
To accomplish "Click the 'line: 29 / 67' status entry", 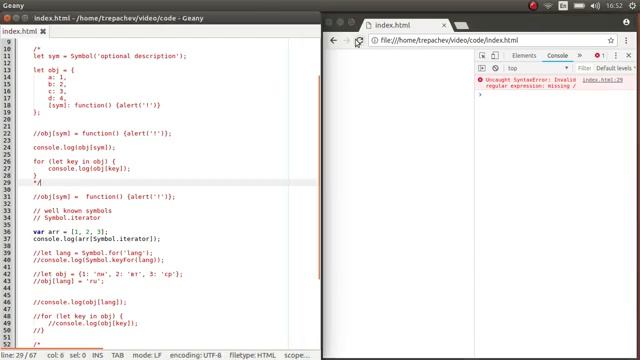I will click(x=19, y=355).
